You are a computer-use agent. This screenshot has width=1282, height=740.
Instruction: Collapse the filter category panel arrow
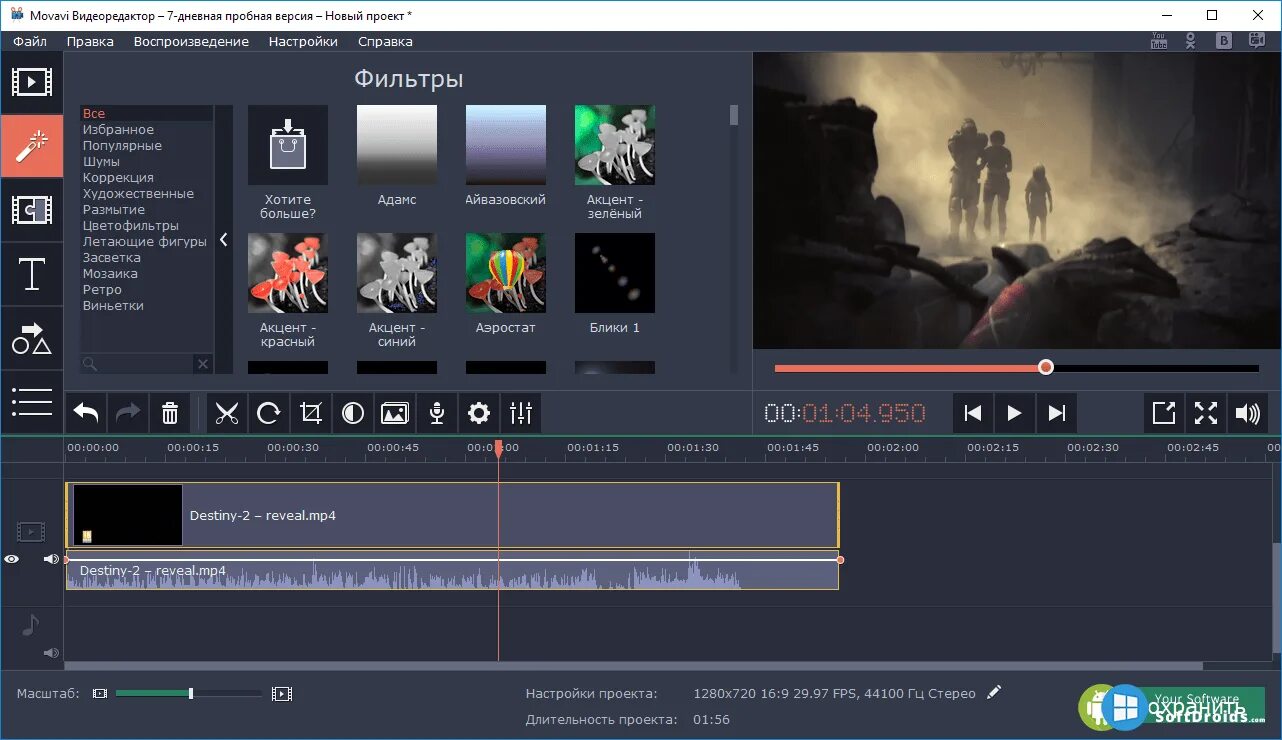(x=224, y=240)
